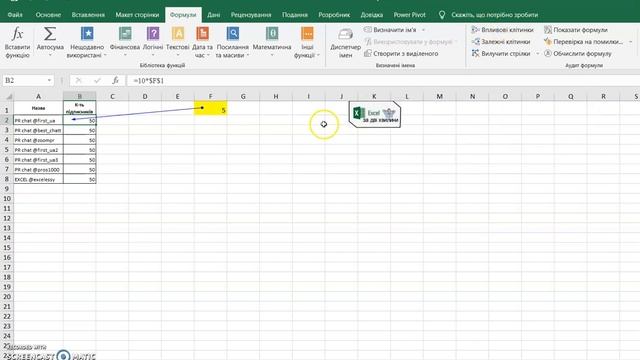Switch to the Review tab
The width and height of the screenshot is (640, 360).
(x=251, y=15)
